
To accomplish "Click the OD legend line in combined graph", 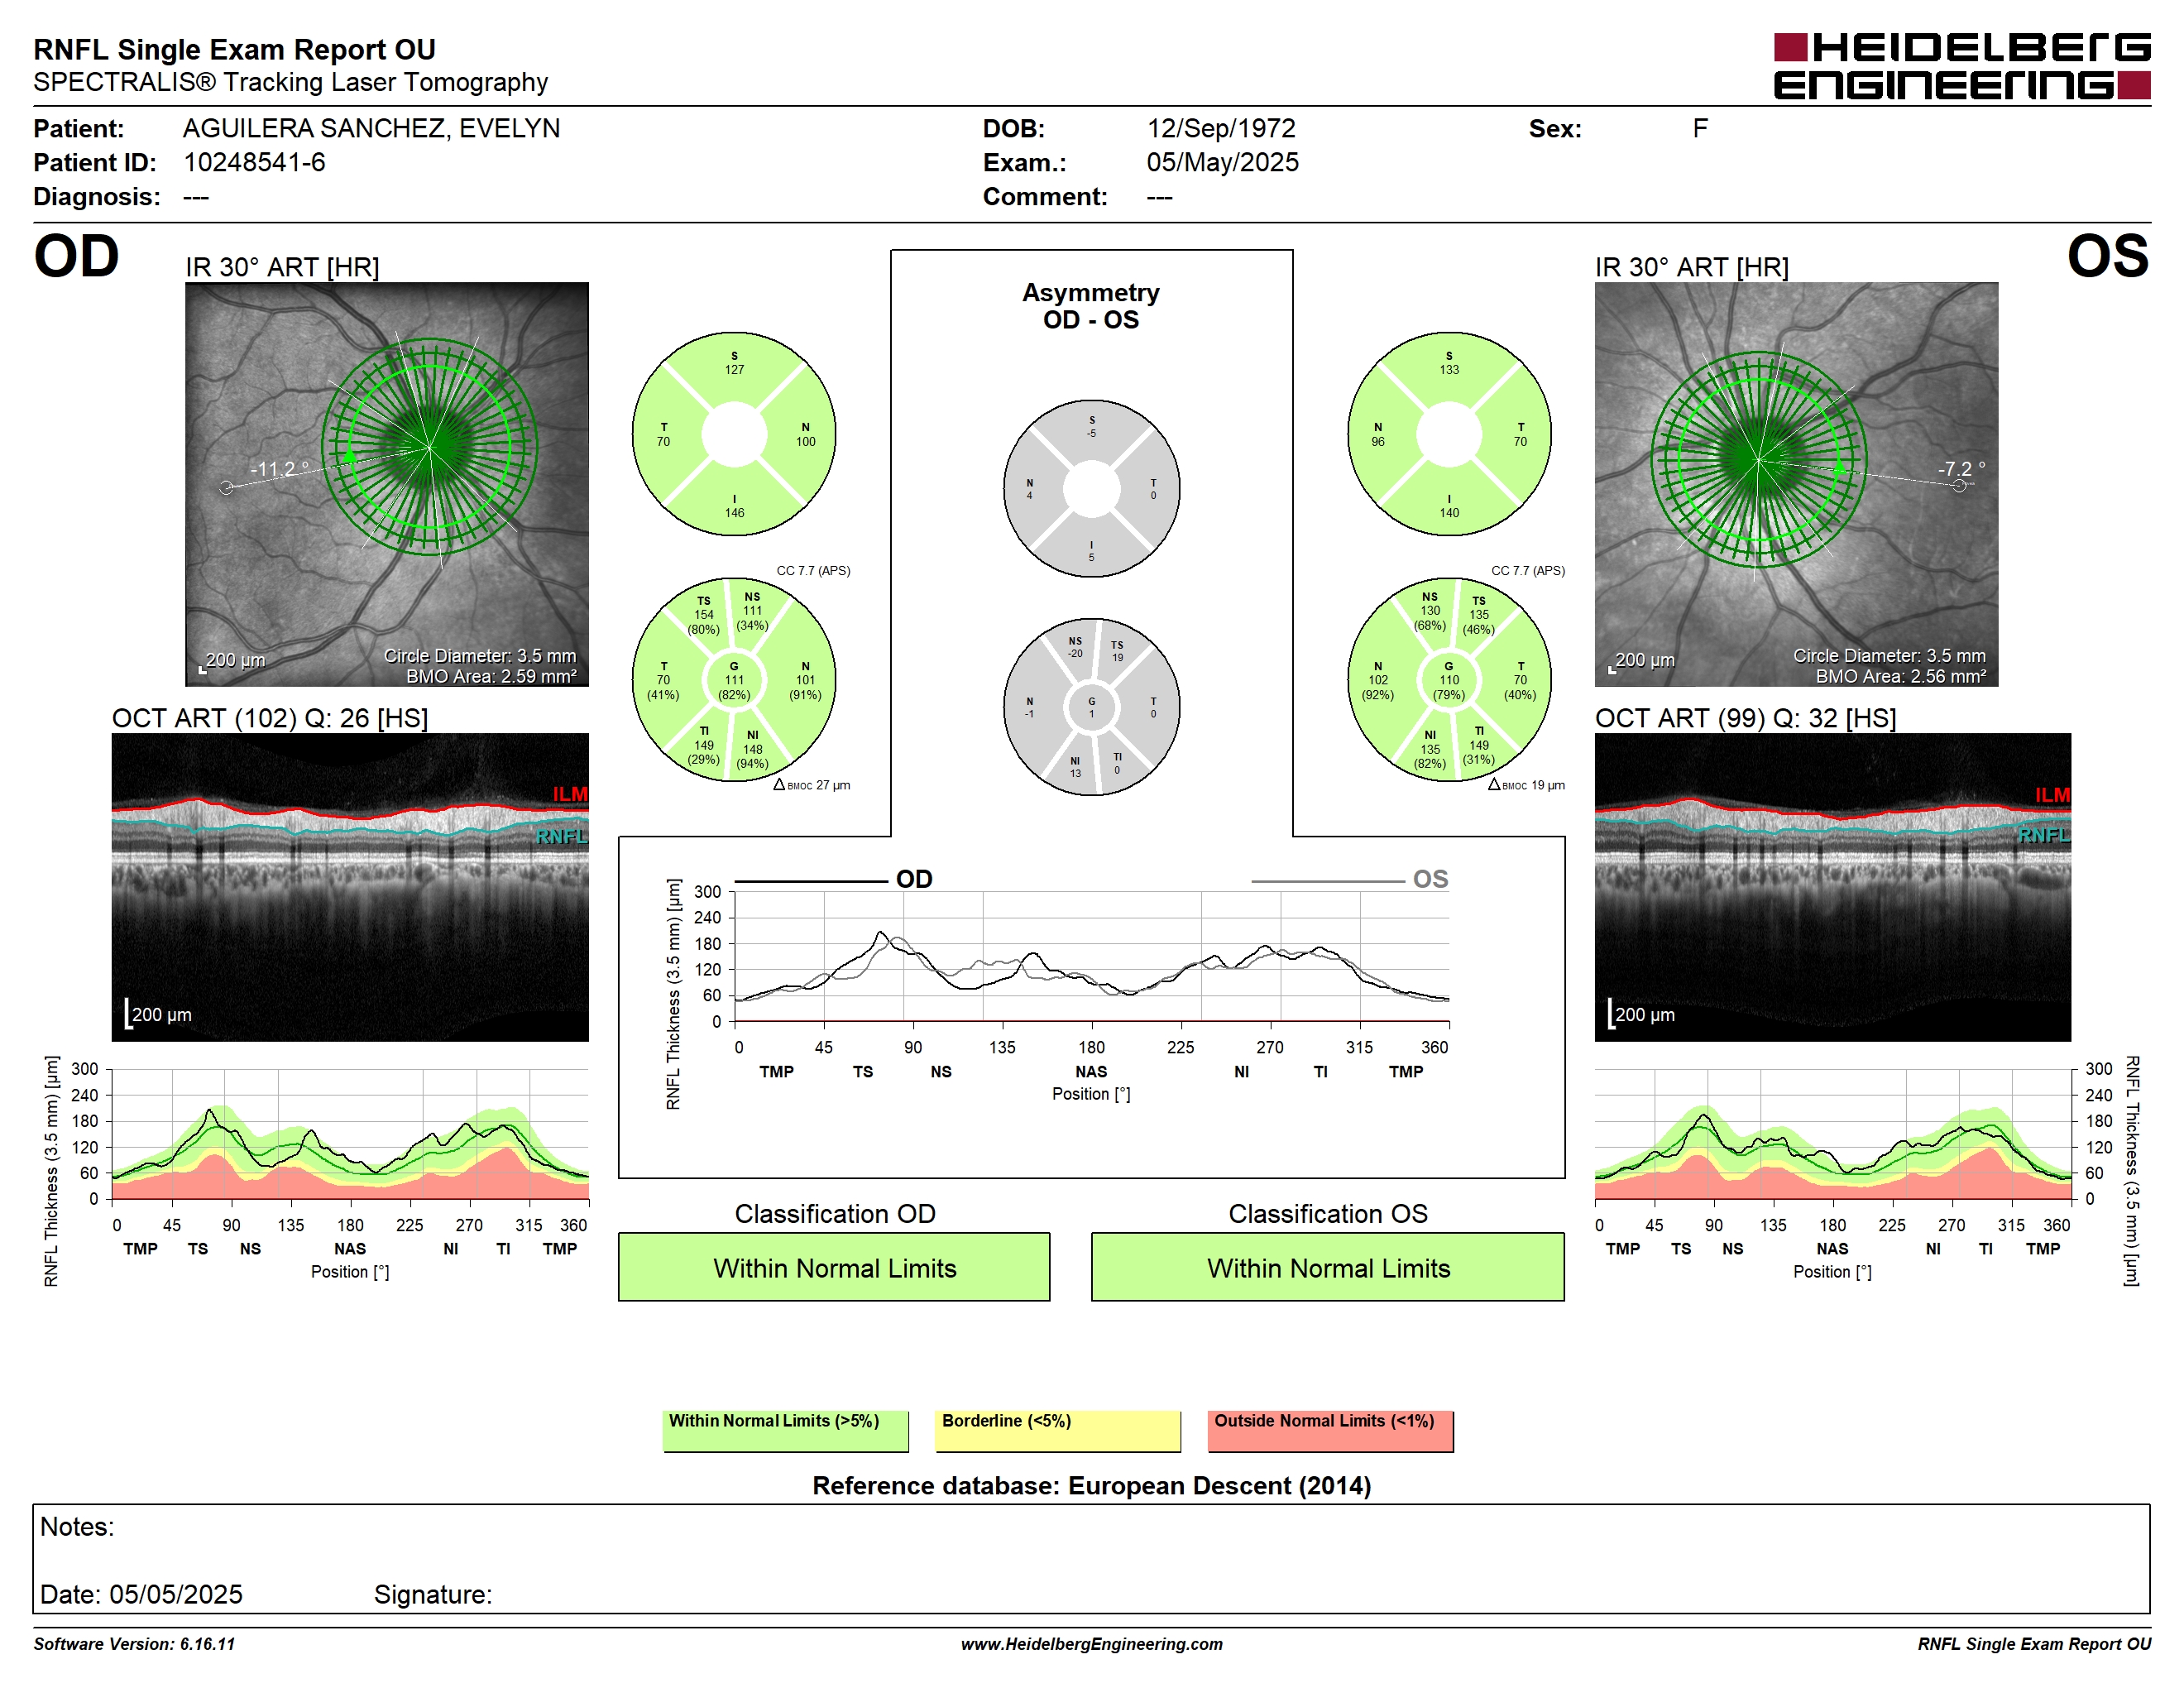I will (x=811, y=881).
